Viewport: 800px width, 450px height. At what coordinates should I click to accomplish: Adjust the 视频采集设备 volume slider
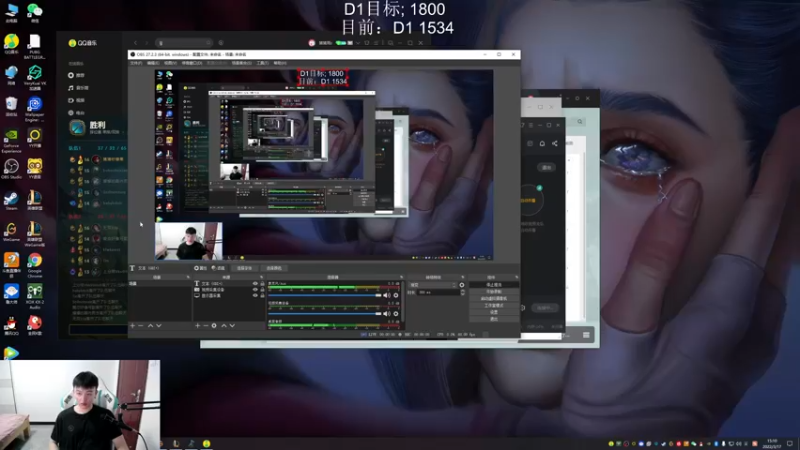click(324, 314)
